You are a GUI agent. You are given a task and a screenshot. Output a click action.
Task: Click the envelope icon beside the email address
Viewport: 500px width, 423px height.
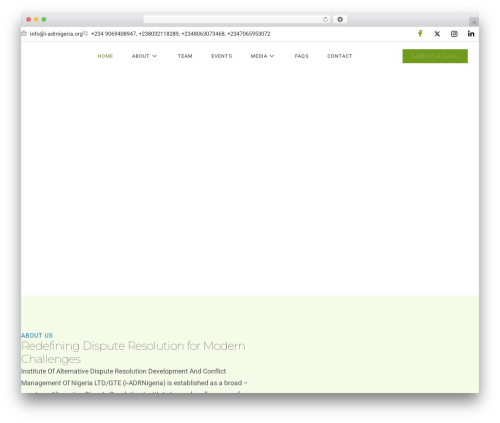(24, 33)
